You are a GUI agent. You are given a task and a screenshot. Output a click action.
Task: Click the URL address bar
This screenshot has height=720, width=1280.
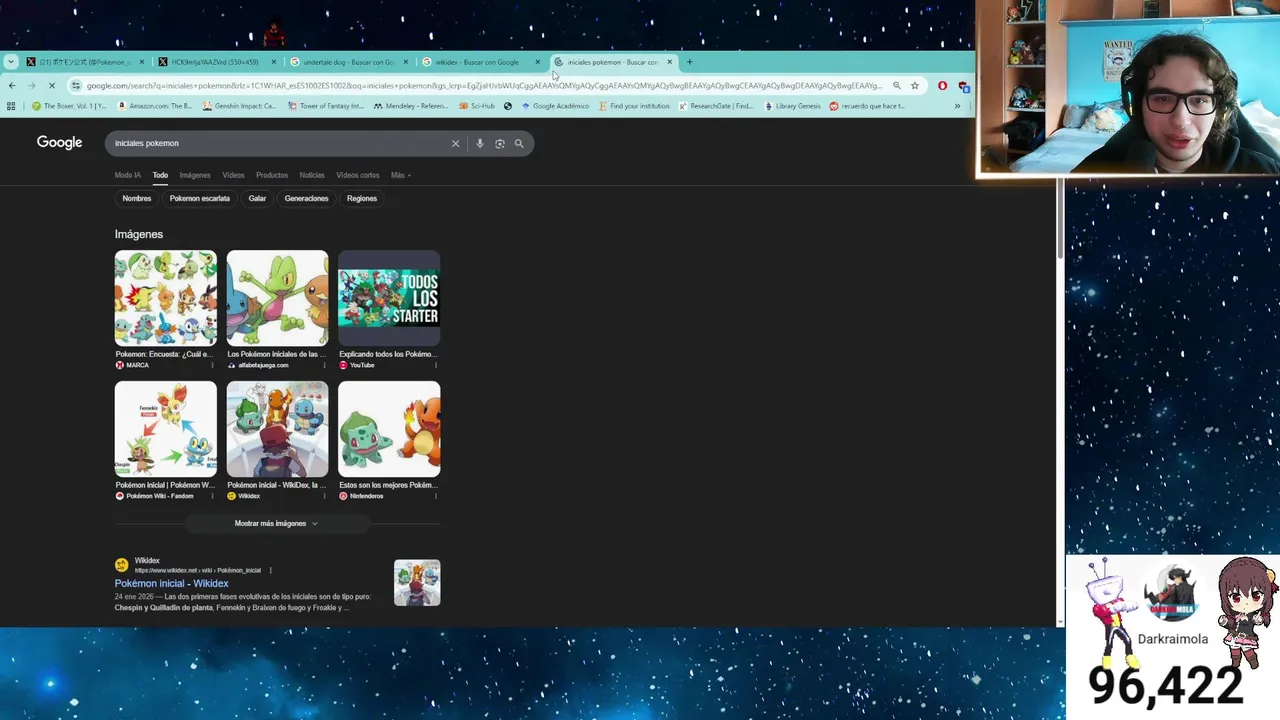[484, 86]
